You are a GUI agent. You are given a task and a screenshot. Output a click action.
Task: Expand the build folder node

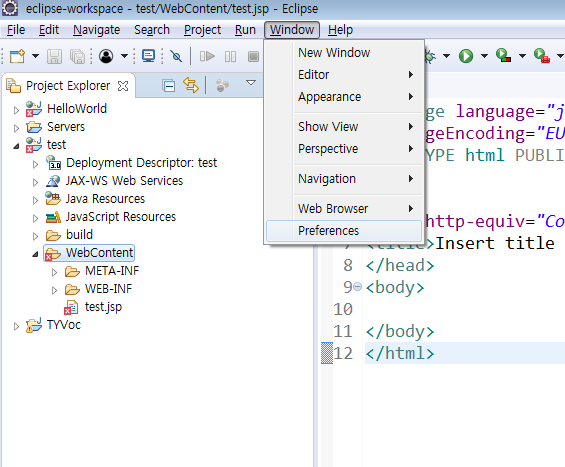[x=35, y=236]
